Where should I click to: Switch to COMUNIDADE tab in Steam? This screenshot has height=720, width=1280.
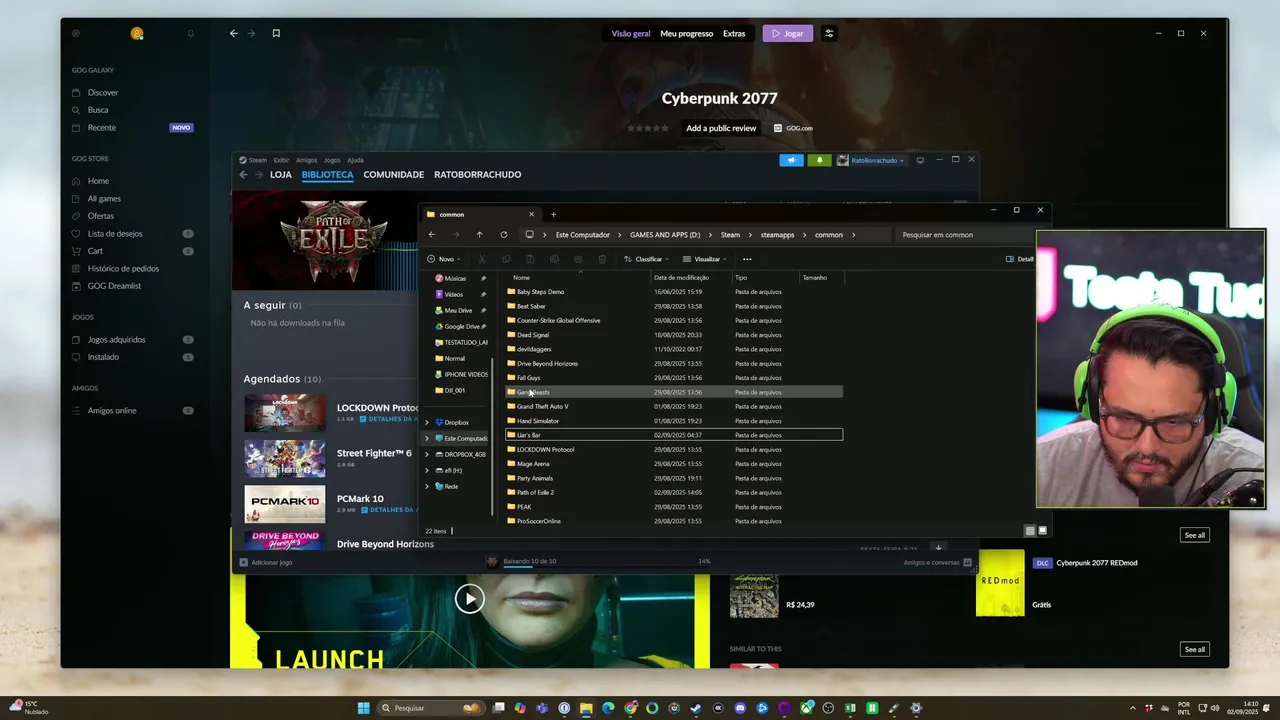pos(394,174)
